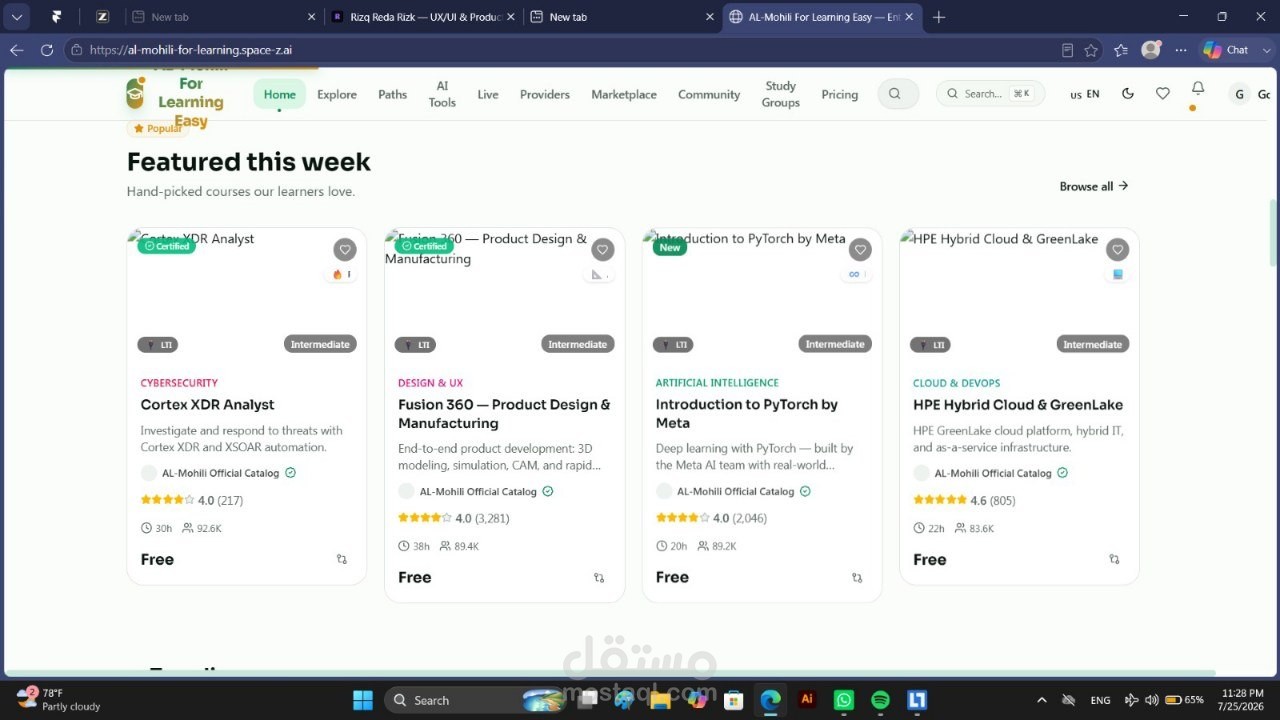Click compare icon on Cortex XDR Analyst card
The width and height of the screenshot is (1280, 720).
[342, 560]
